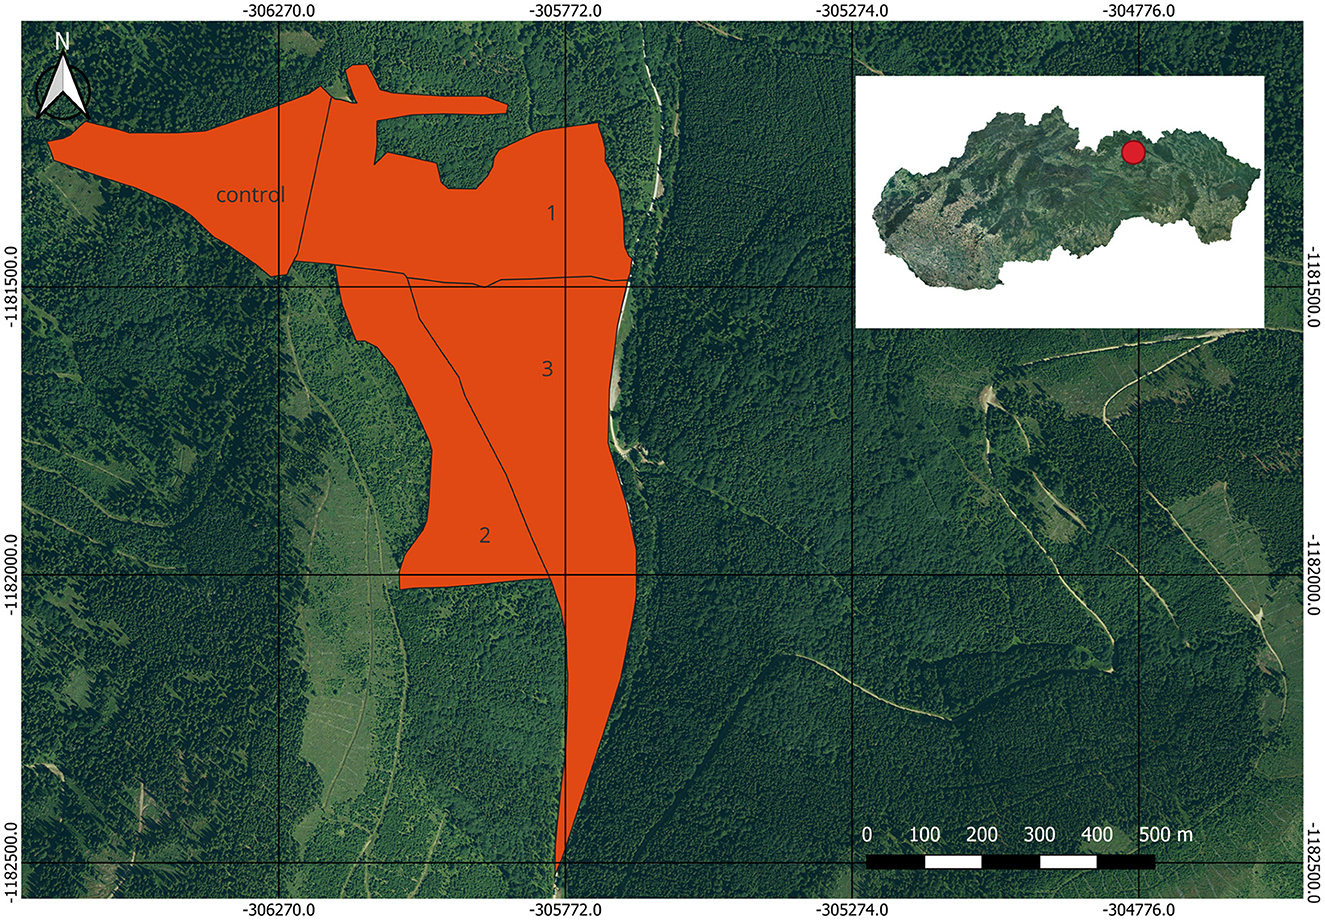
Task: Click the 'control' plot label
Action: coord(251,195)
